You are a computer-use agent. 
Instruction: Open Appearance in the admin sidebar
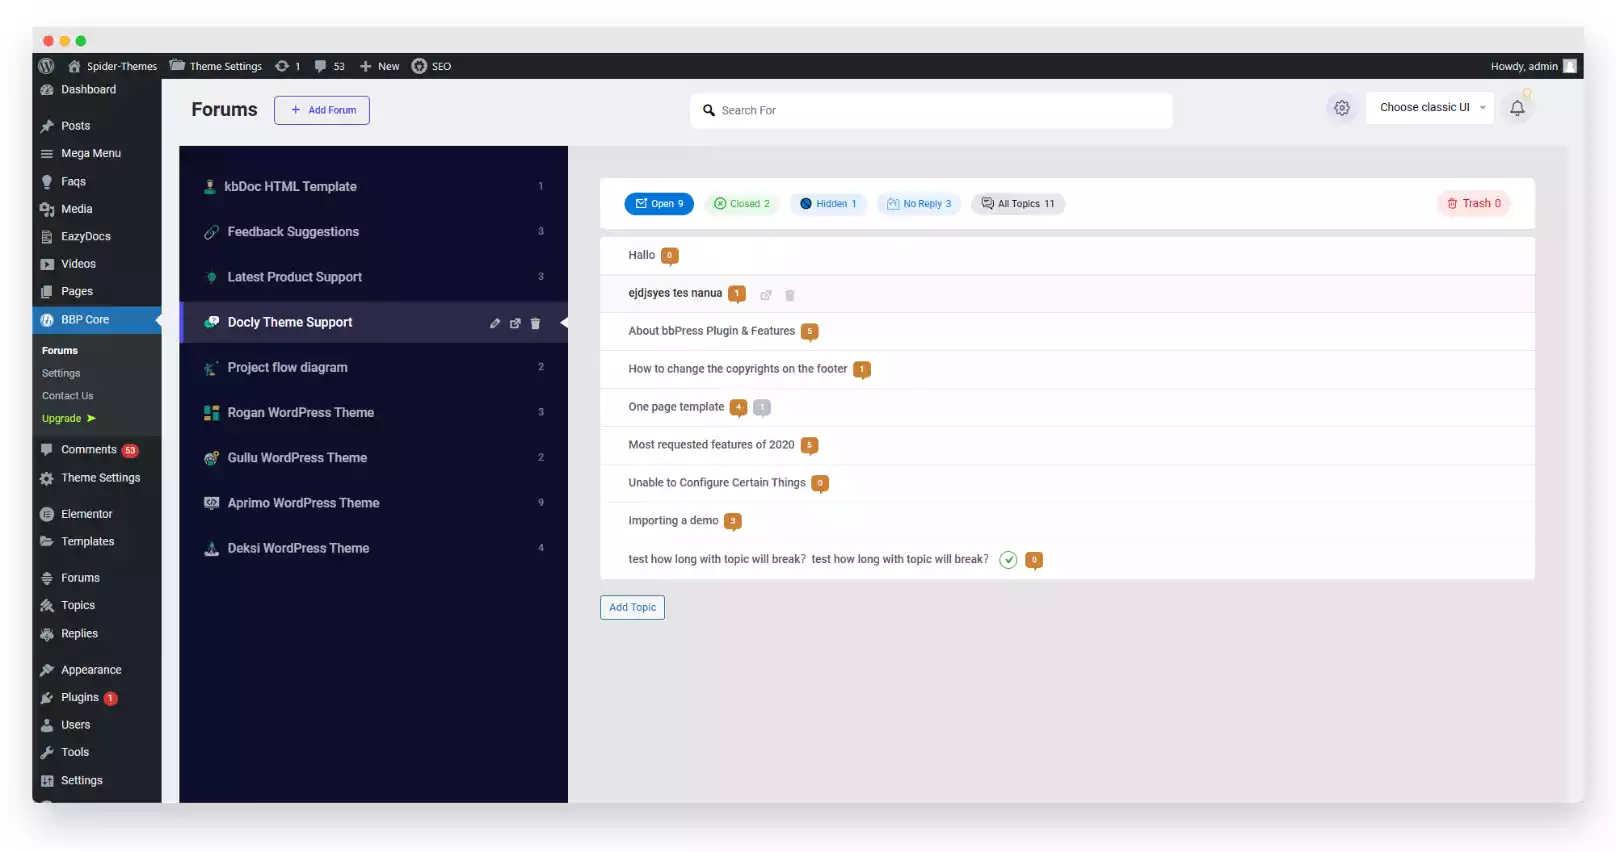coord(91,670)
